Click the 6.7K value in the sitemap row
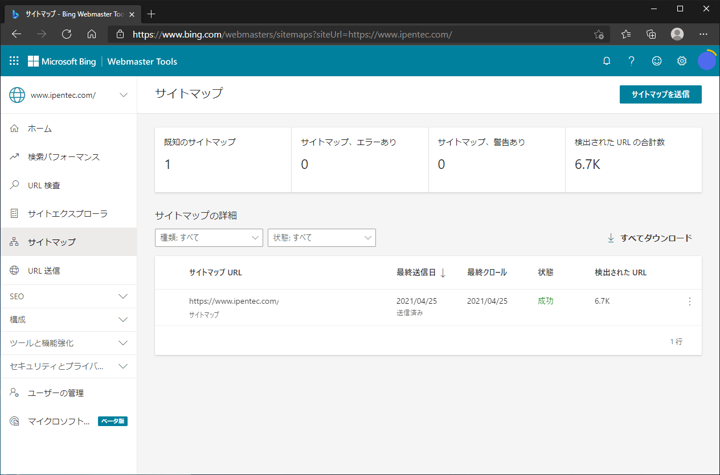720x475 pixels. (x=602, y=301)
